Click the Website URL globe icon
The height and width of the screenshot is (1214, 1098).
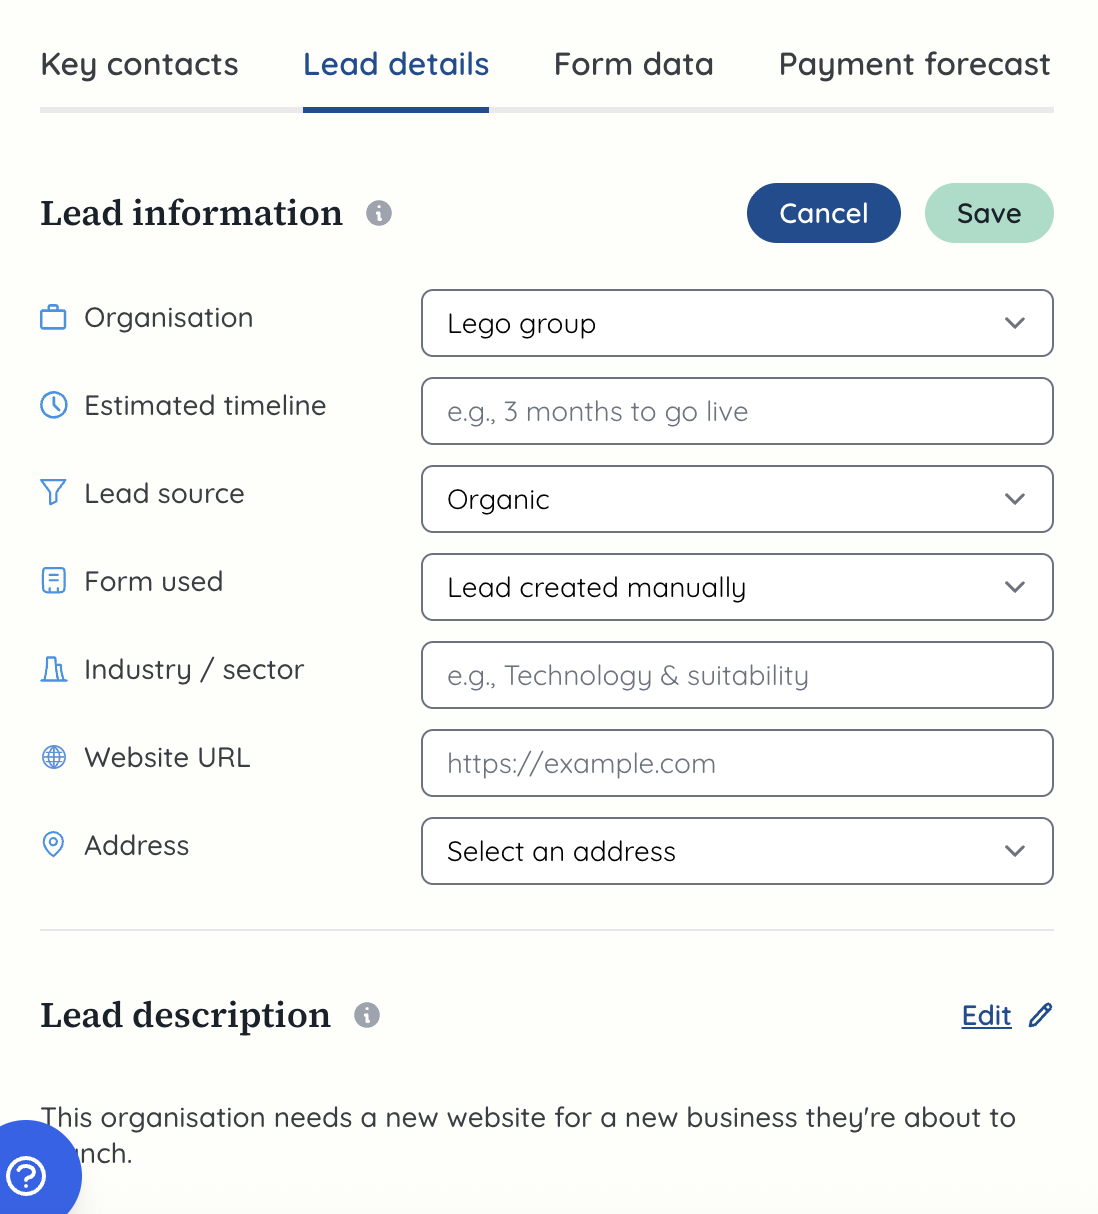pos(53,757)
